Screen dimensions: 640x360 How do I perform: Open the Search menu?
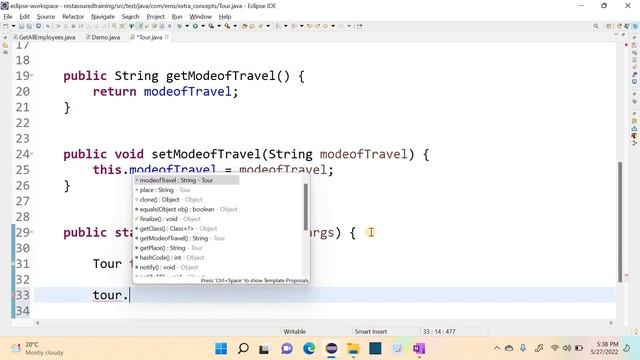click(131, 16)
